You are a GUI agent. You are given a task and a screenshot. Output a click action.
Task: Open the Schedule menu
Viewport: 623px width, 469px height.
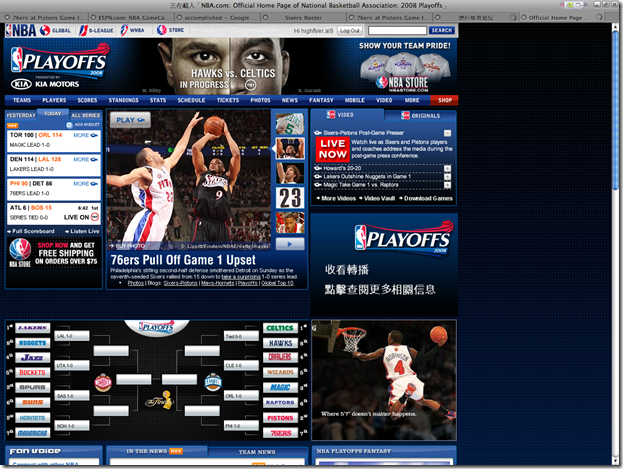[192, 100]
